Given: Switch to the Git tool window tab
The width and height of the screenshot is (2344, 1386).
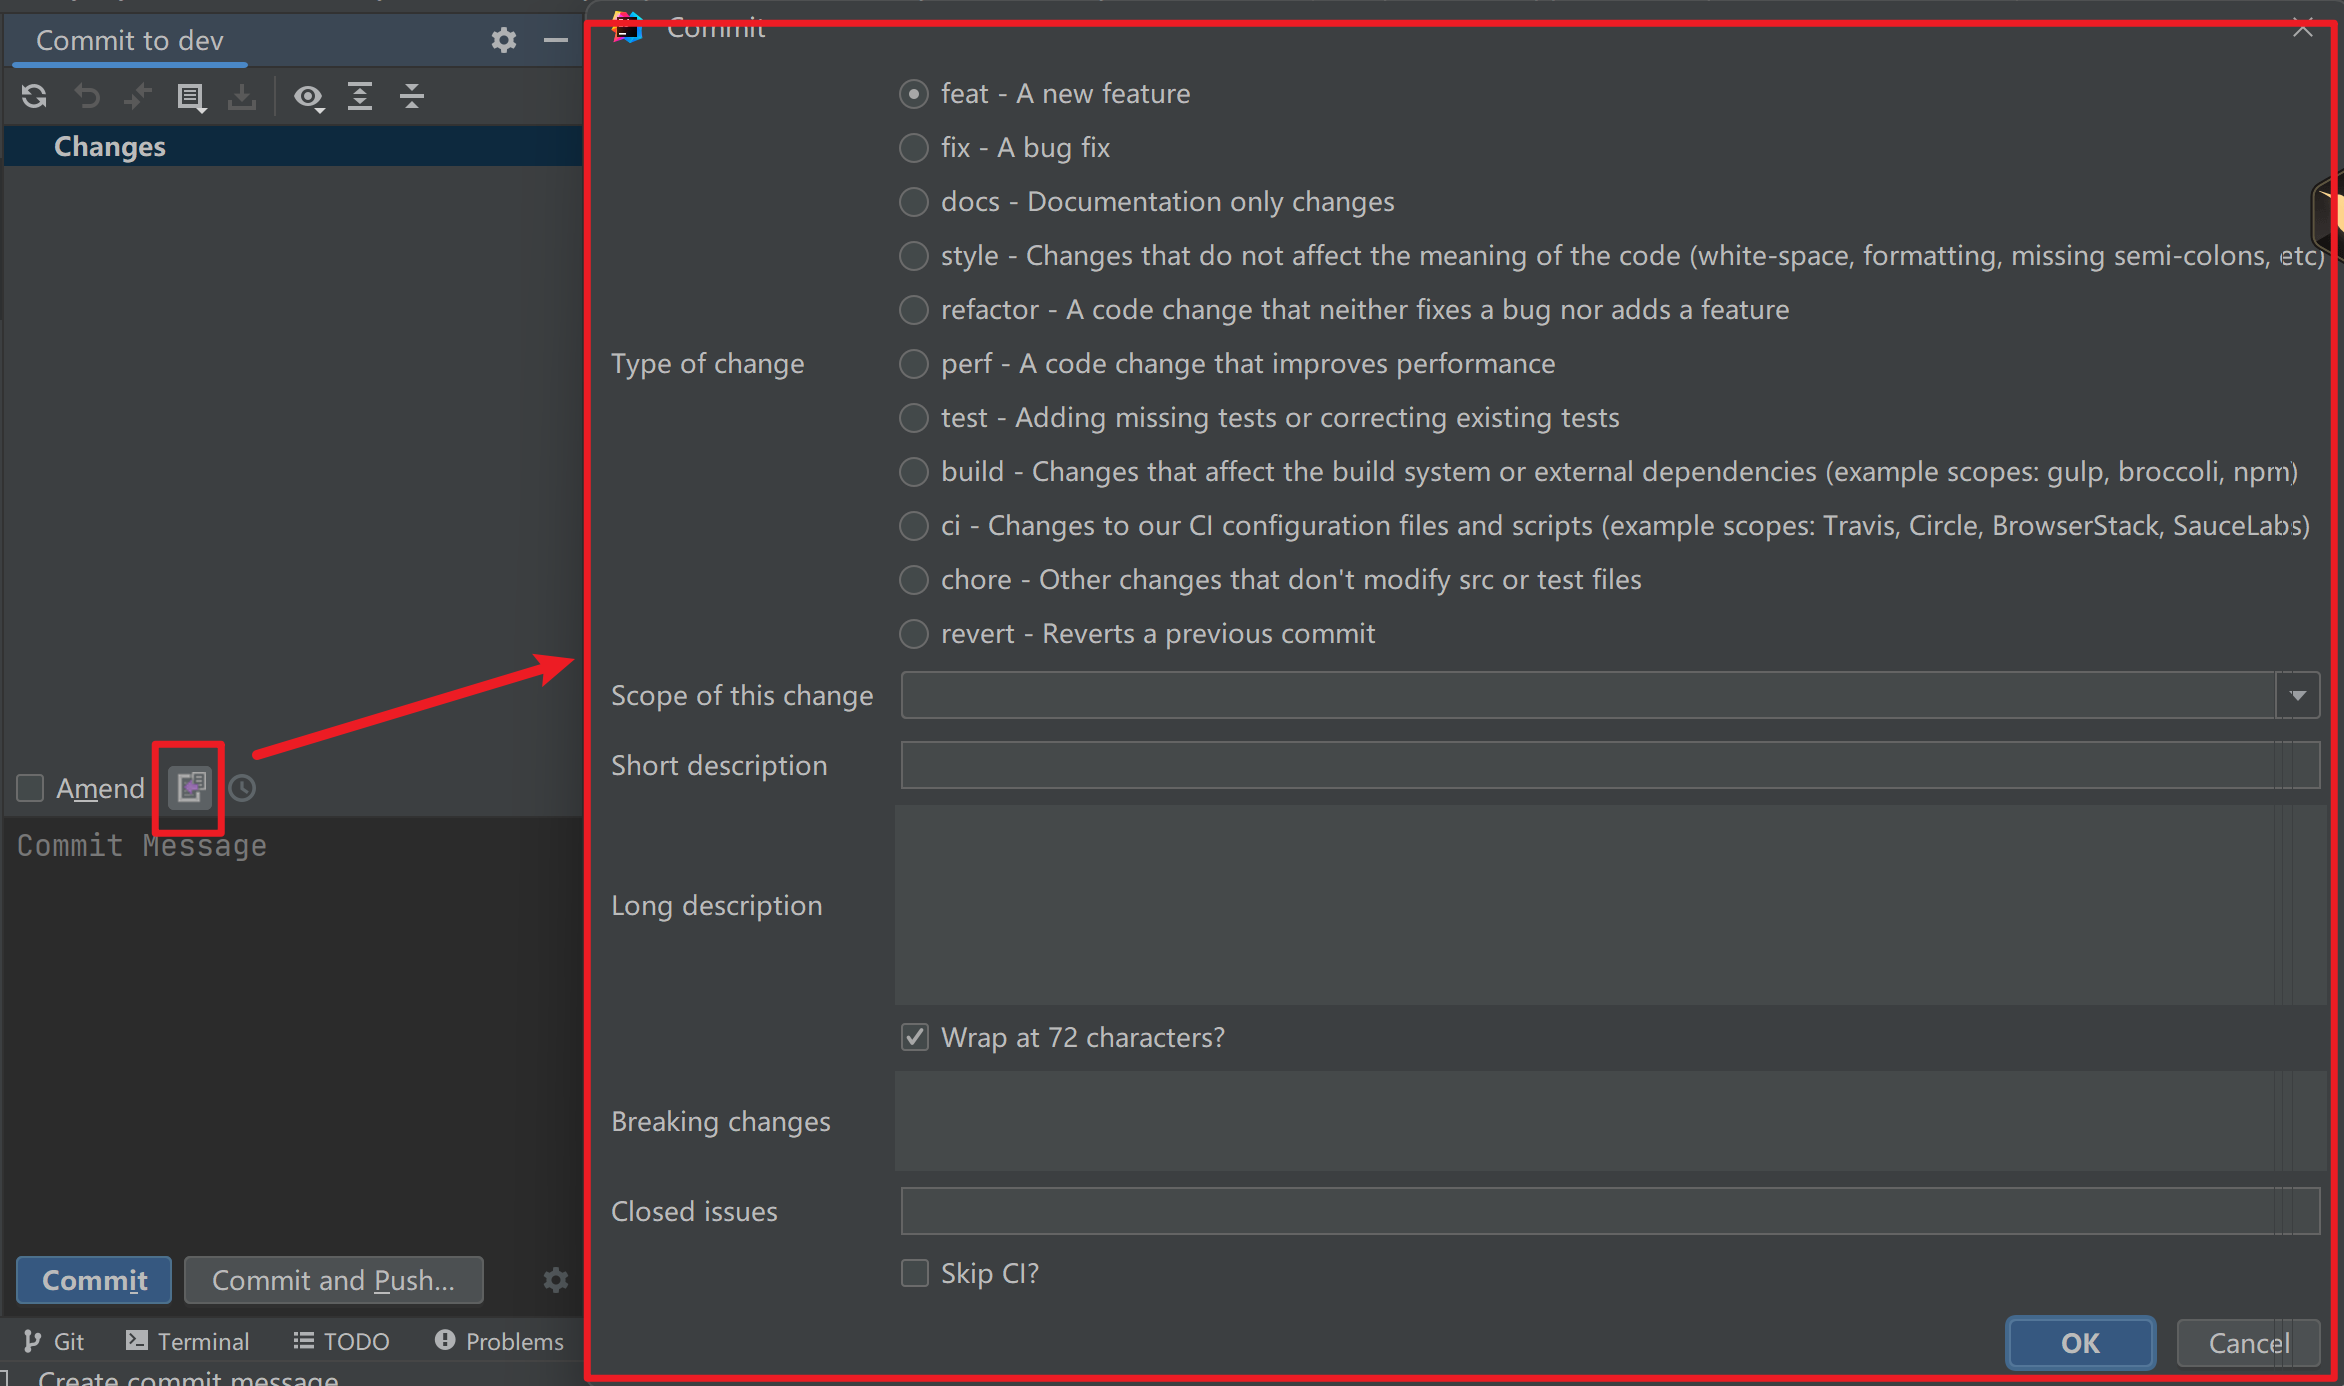Looking at the screenshot, I should pos(54,1341).
